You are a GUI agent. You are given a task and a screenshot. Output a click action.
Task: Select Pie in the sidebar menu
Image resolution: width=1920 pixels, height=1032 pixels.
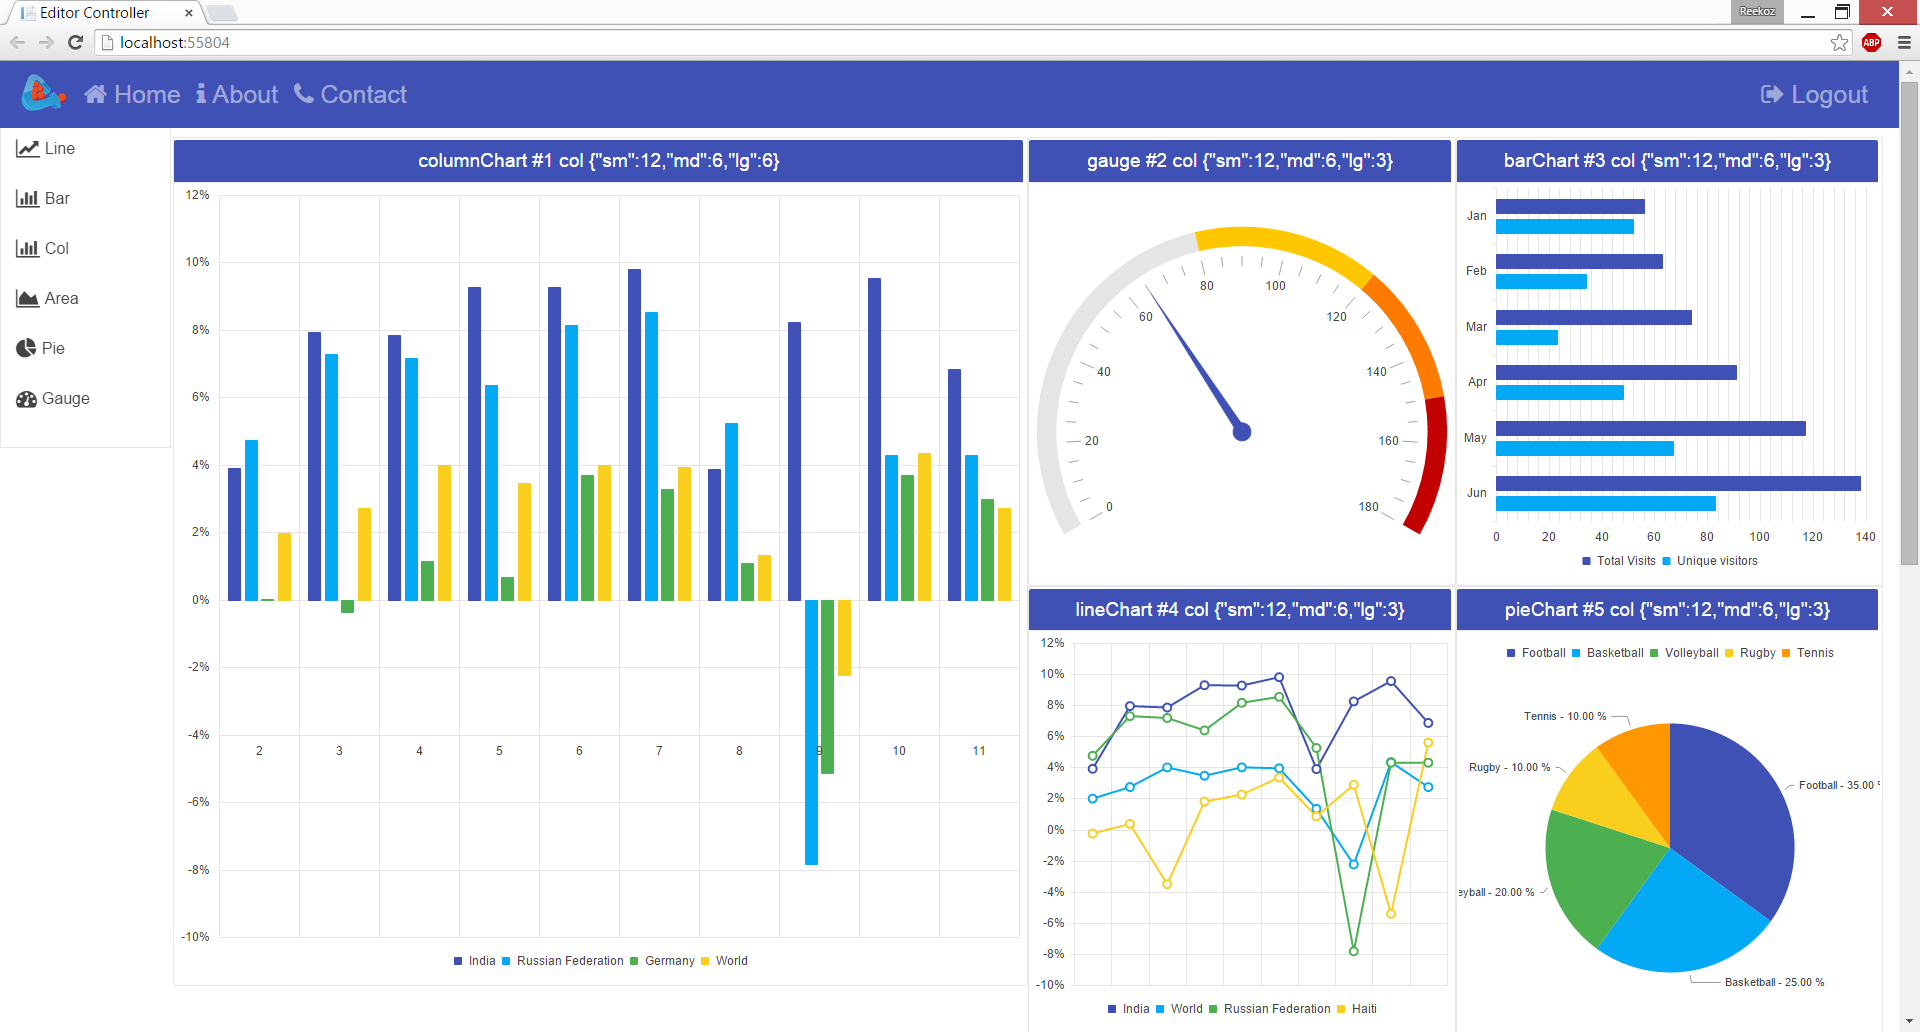click(x=41, y=348)
